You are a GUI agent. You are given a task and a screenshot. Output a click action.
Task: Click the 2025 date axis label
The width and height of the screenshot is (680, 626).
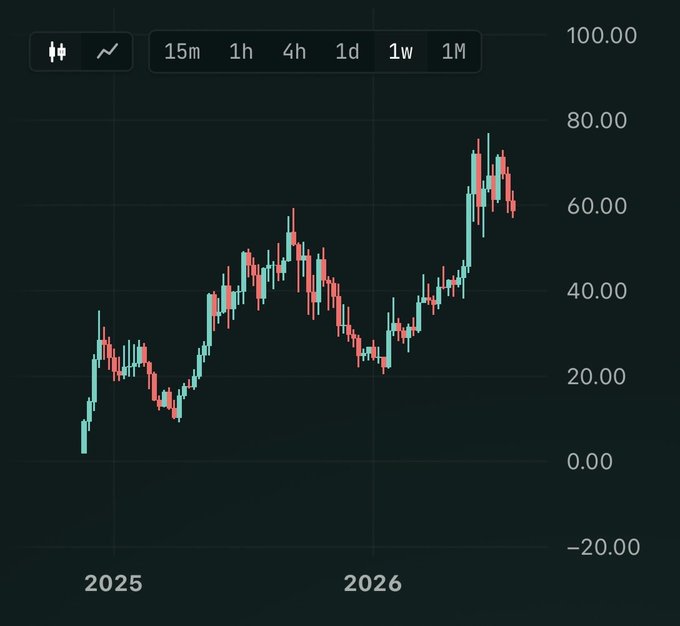coord(114,583)
